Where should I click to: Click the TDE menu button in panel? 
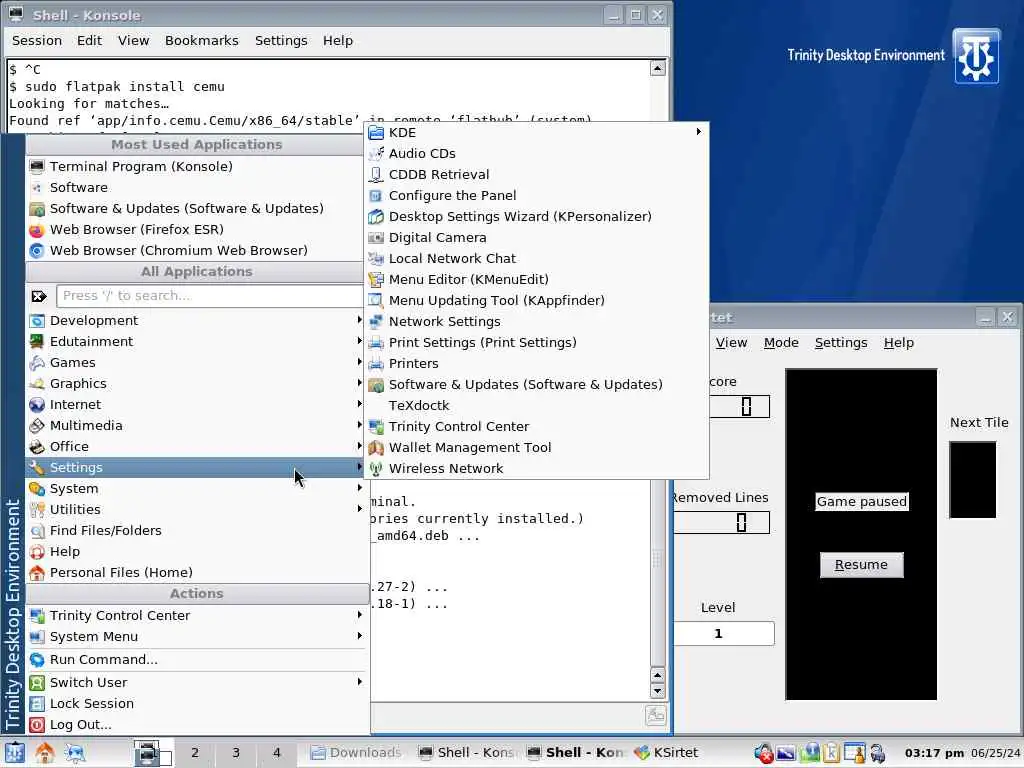14,753
